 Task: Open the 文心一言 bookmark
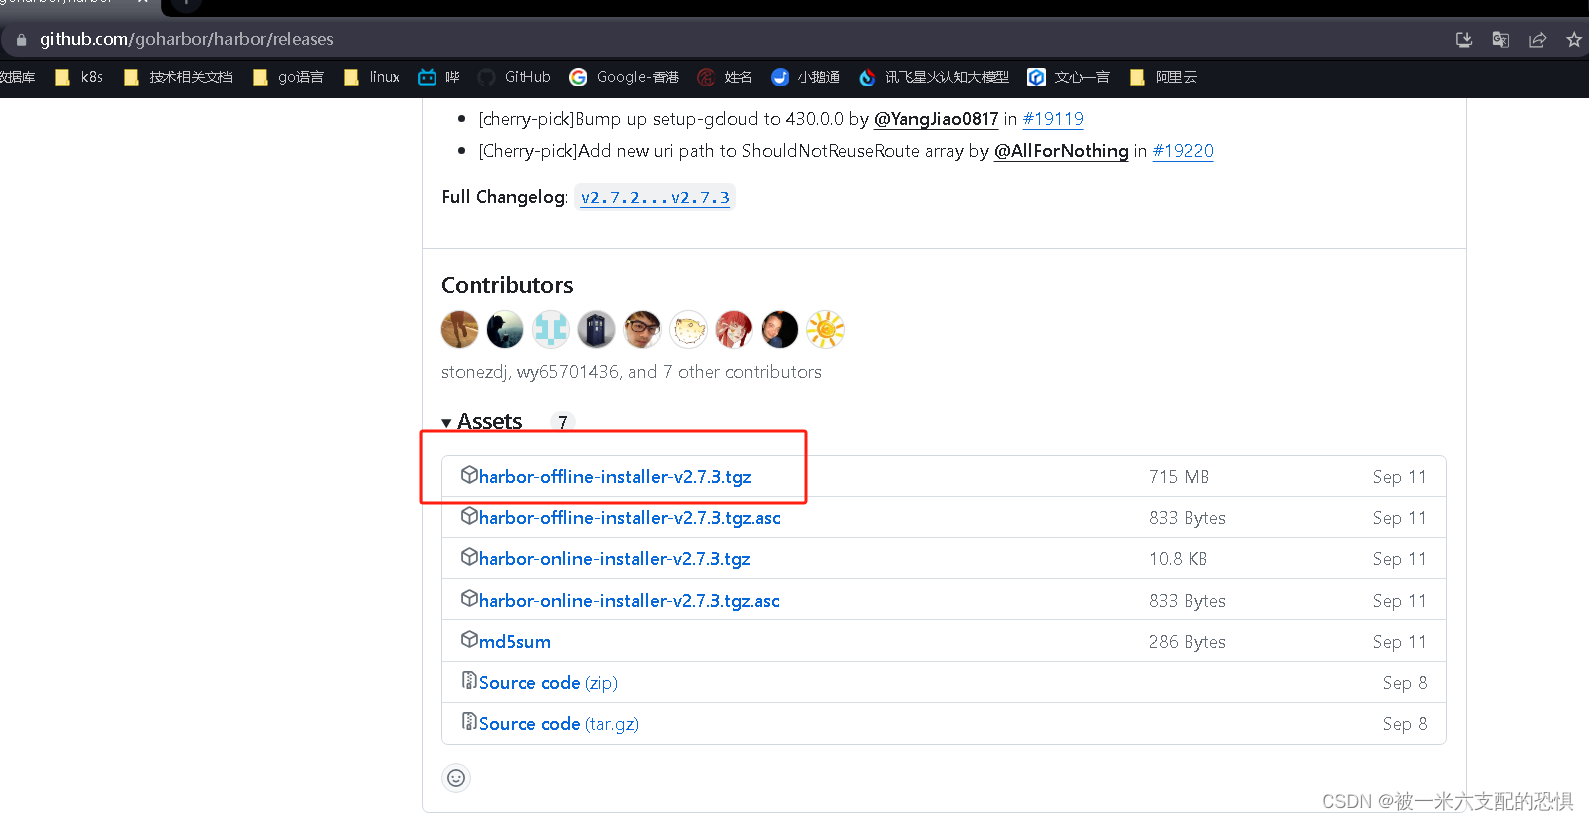tap(1069, 77)
